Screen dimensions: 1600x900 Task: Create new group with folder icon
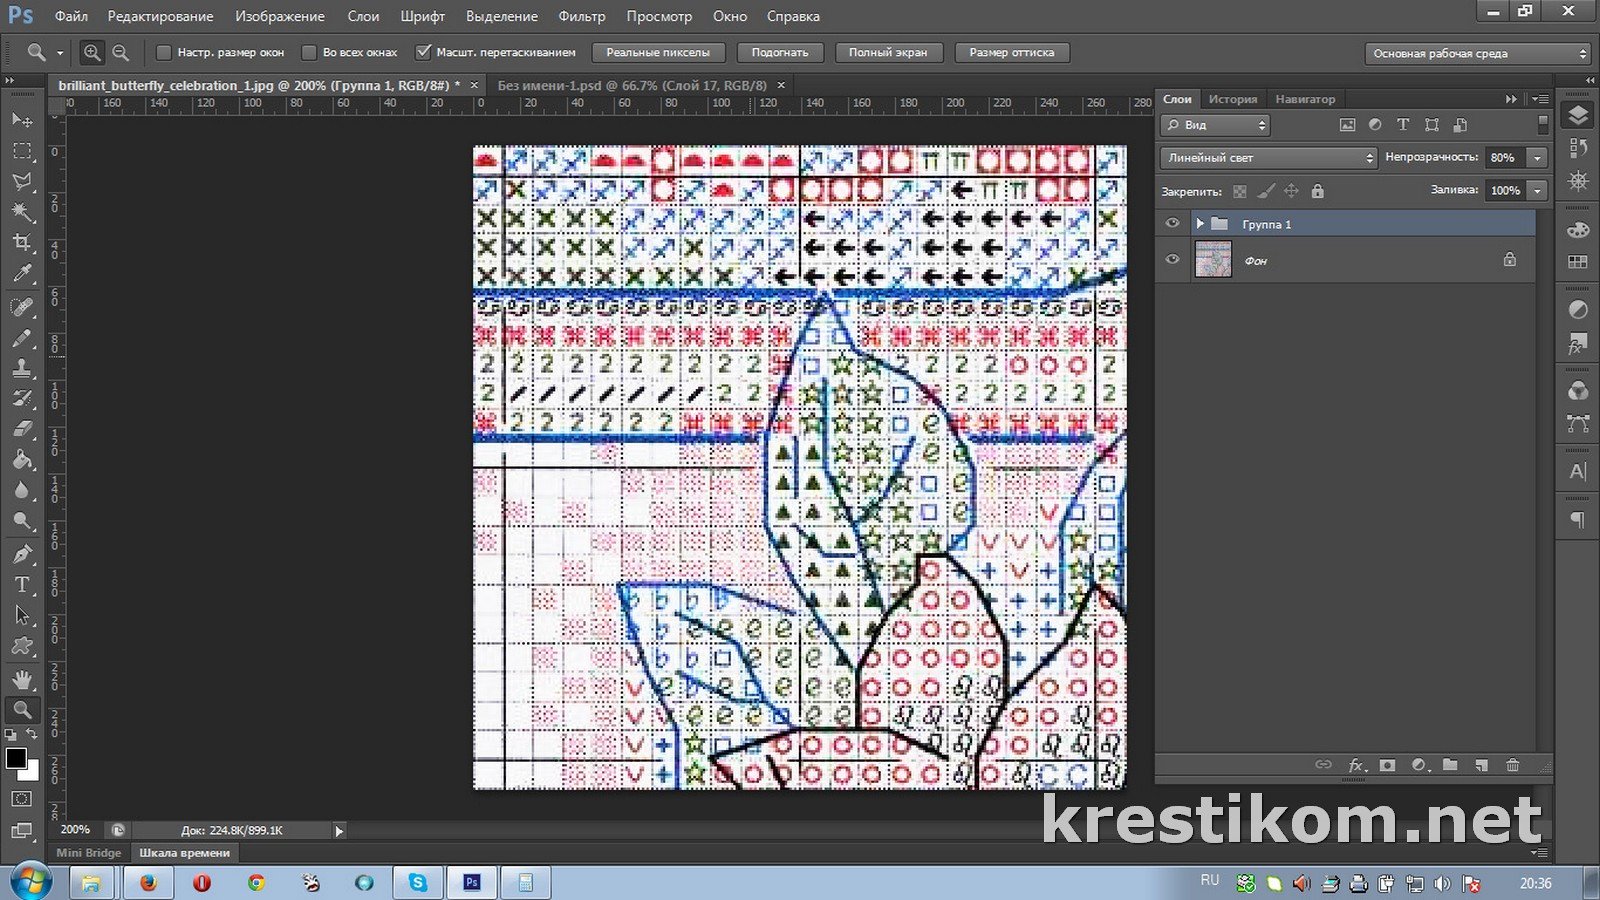coord(1450,765)
